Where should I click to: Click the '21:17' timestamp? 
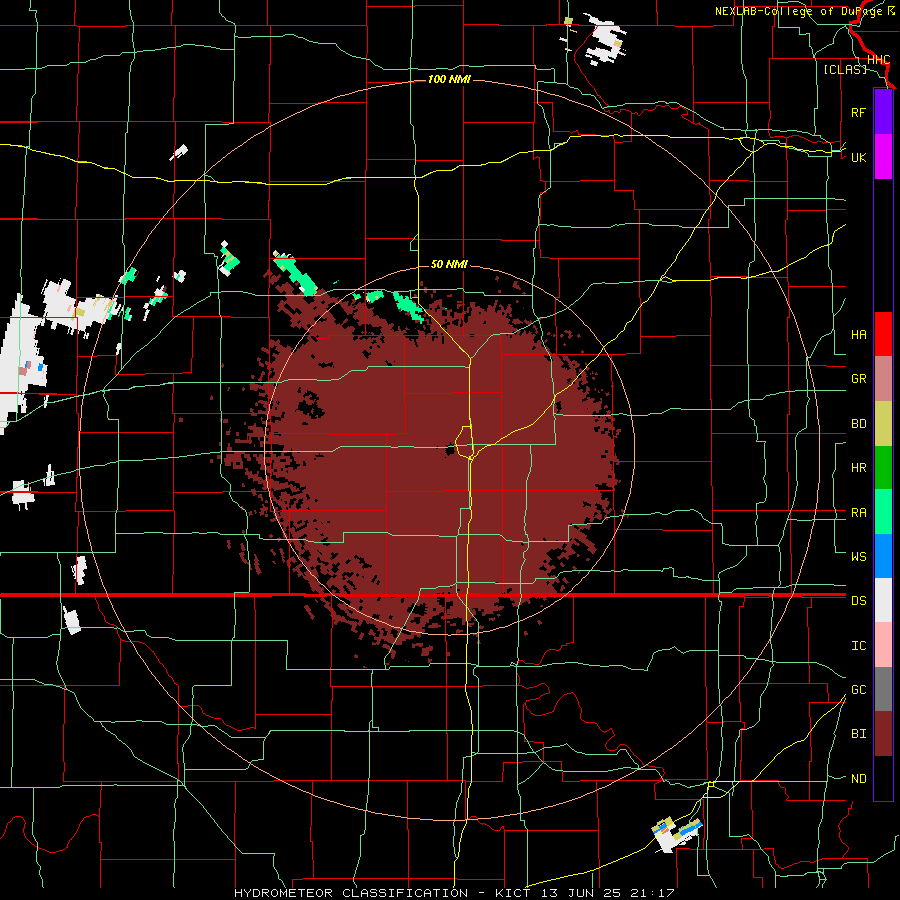pos(651,893)
